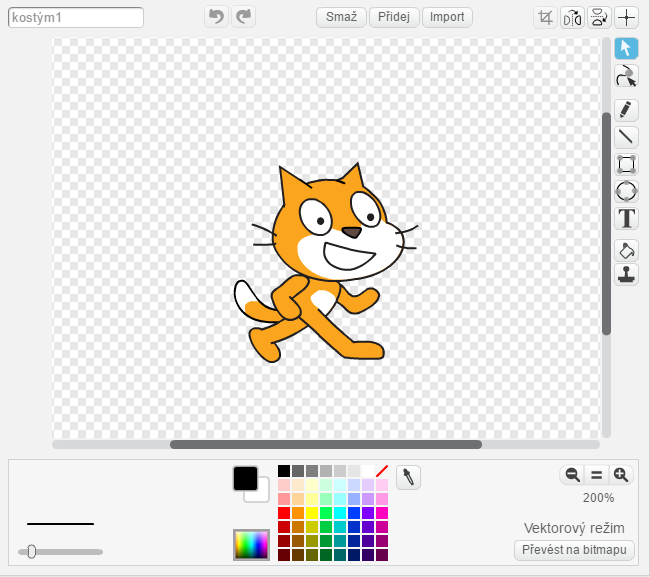Click the 200% zoom level text
This screenshot has width=650, height=577.
pos(598,498)
